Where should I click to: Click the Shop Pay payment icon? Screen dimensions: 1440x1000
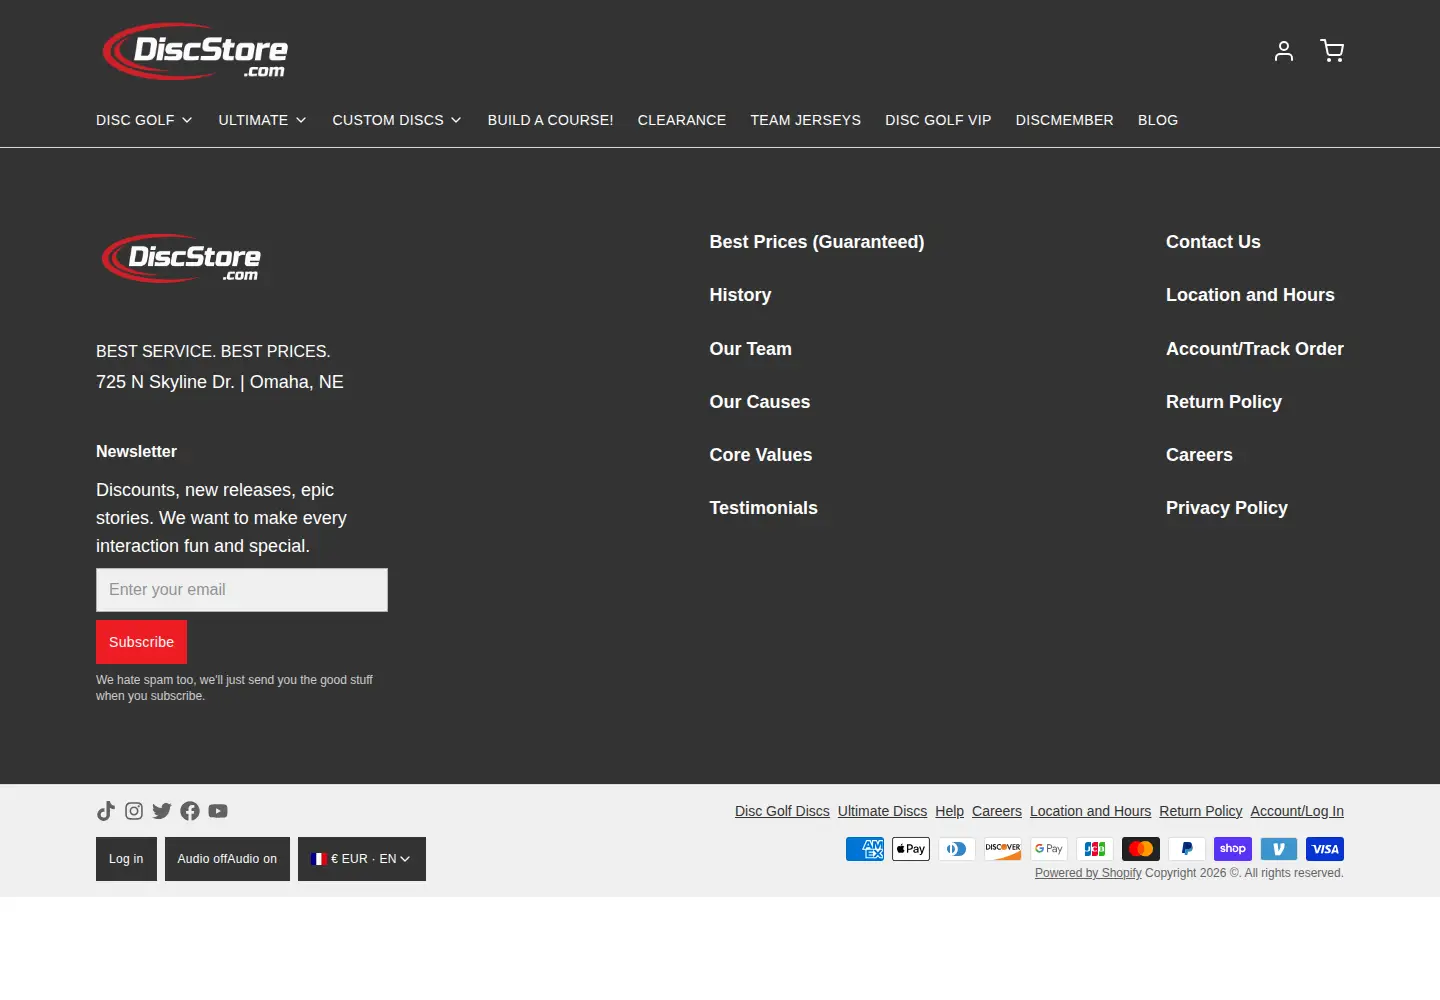(1233, 849)
